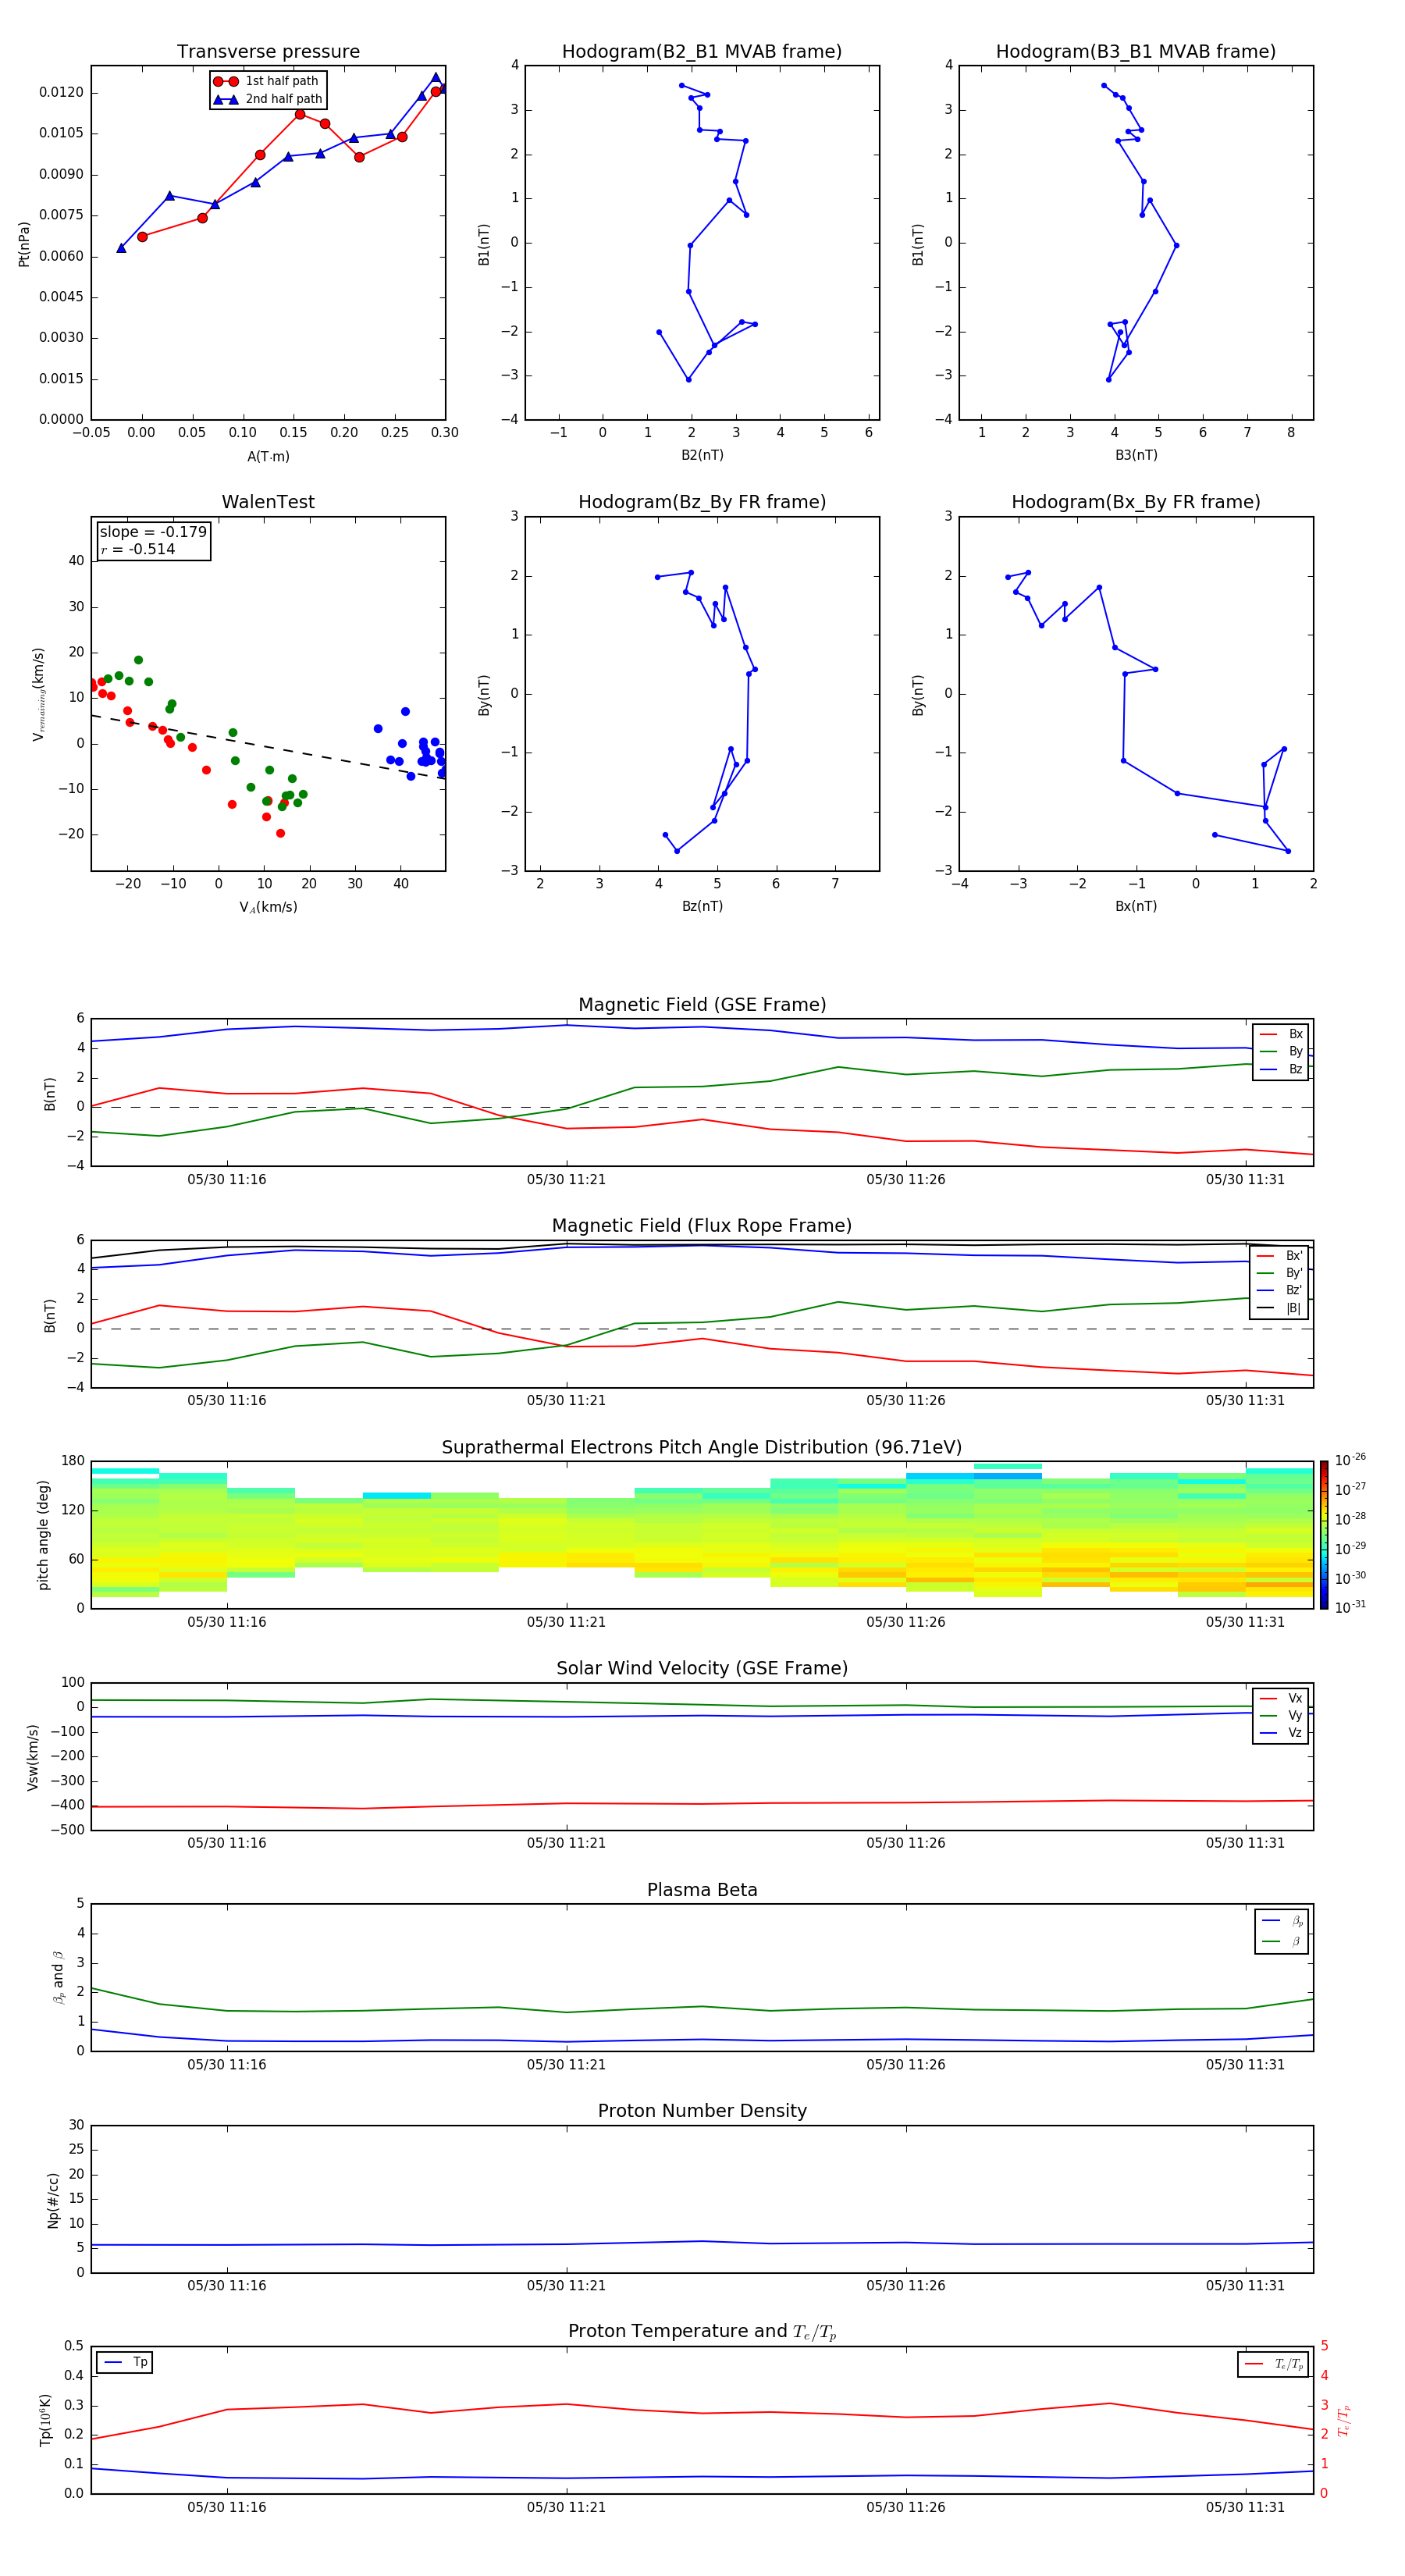This screenshot has height=2576, width=1405.
Task: Click the "pitch angle (deg)" axis label
Action: point(43,1535)
